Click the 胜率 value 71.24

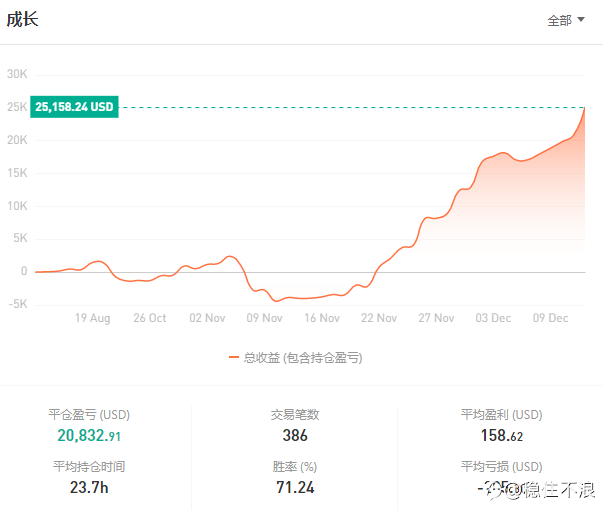coord(295,487)
